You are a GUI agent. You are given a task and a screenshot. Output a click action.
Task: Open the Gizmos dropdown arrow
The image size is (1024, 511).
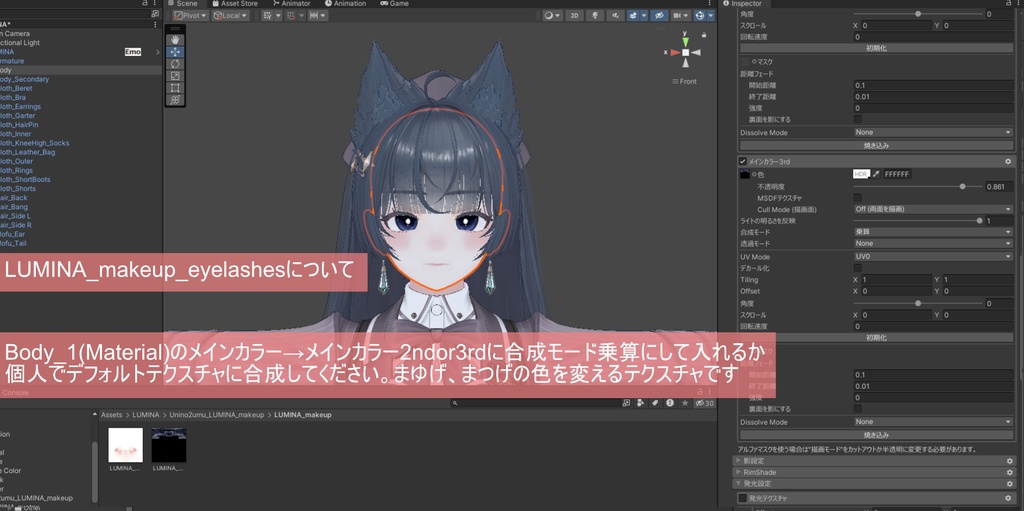click(711, 16)
